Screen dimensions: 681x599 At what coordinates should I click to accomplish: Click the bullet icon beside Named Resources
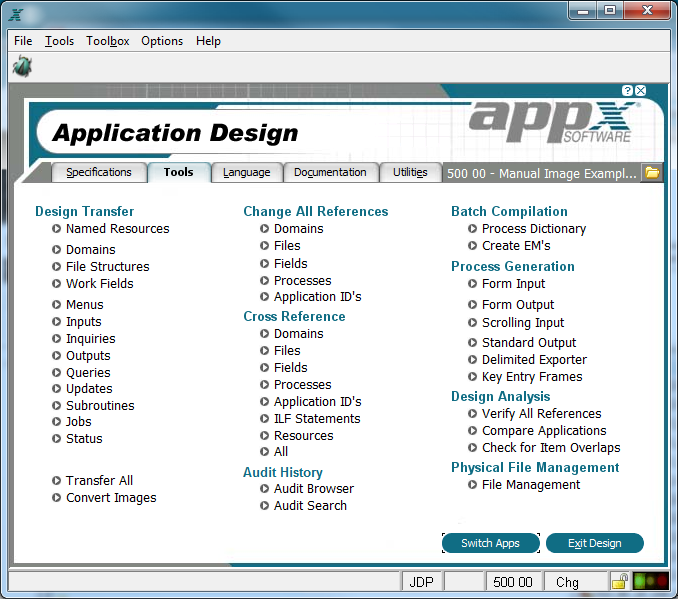[x=56, y=228]
